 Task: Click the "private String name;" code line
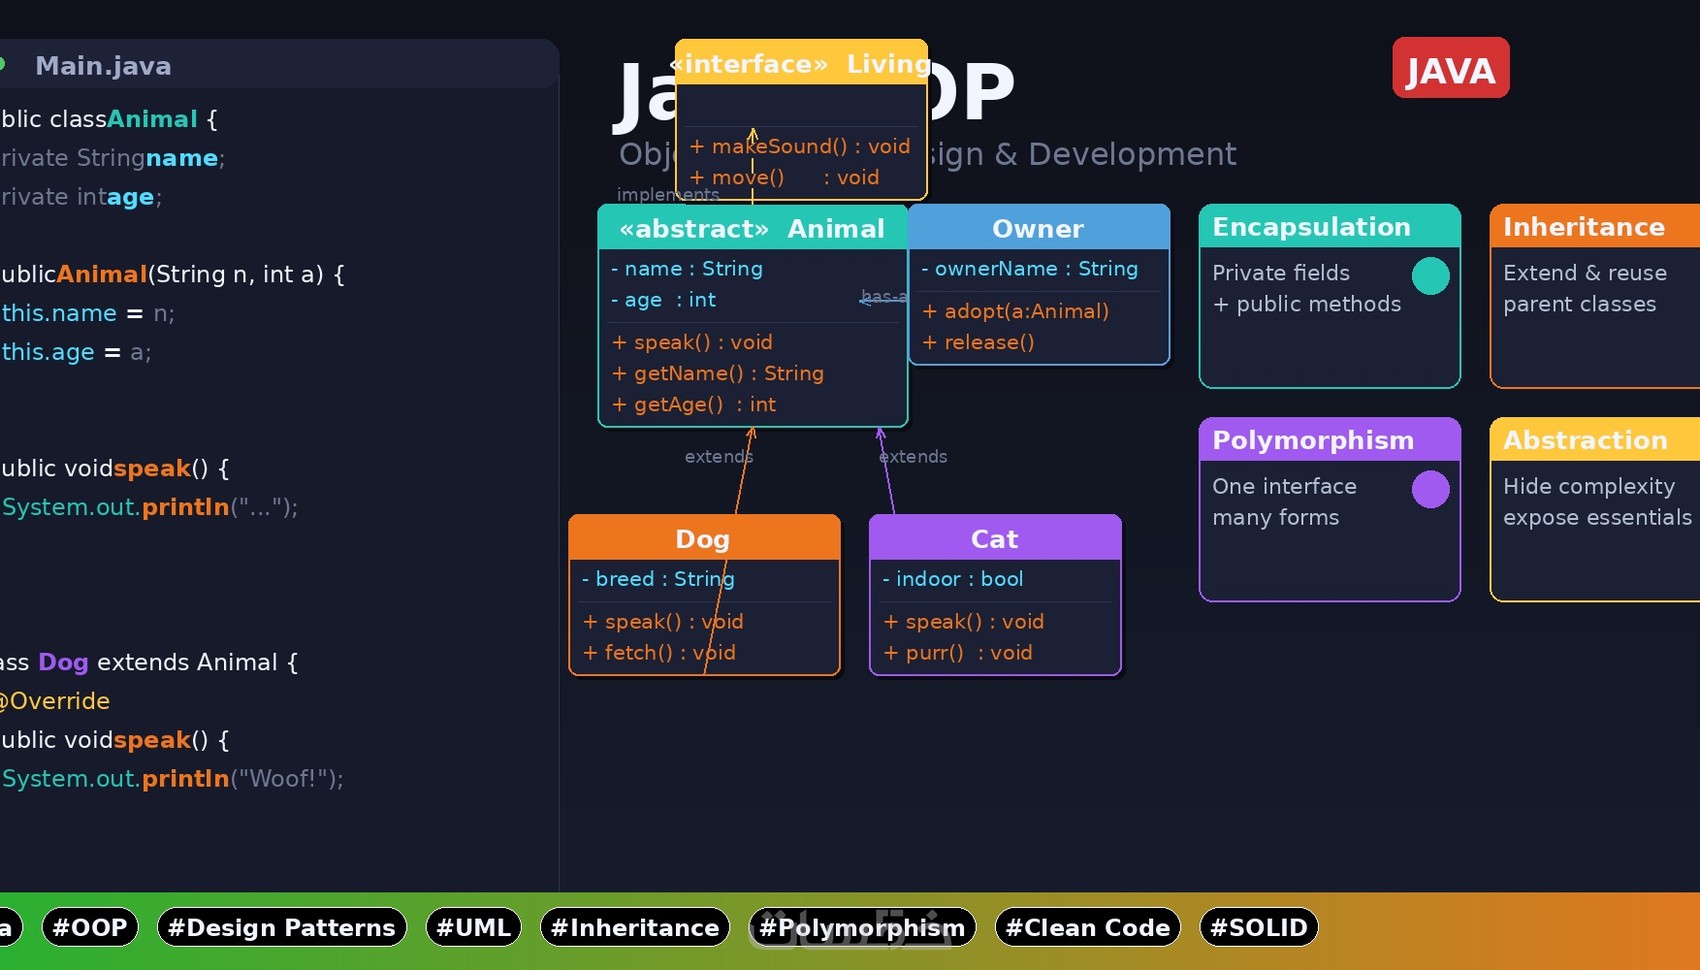[112, 158]
